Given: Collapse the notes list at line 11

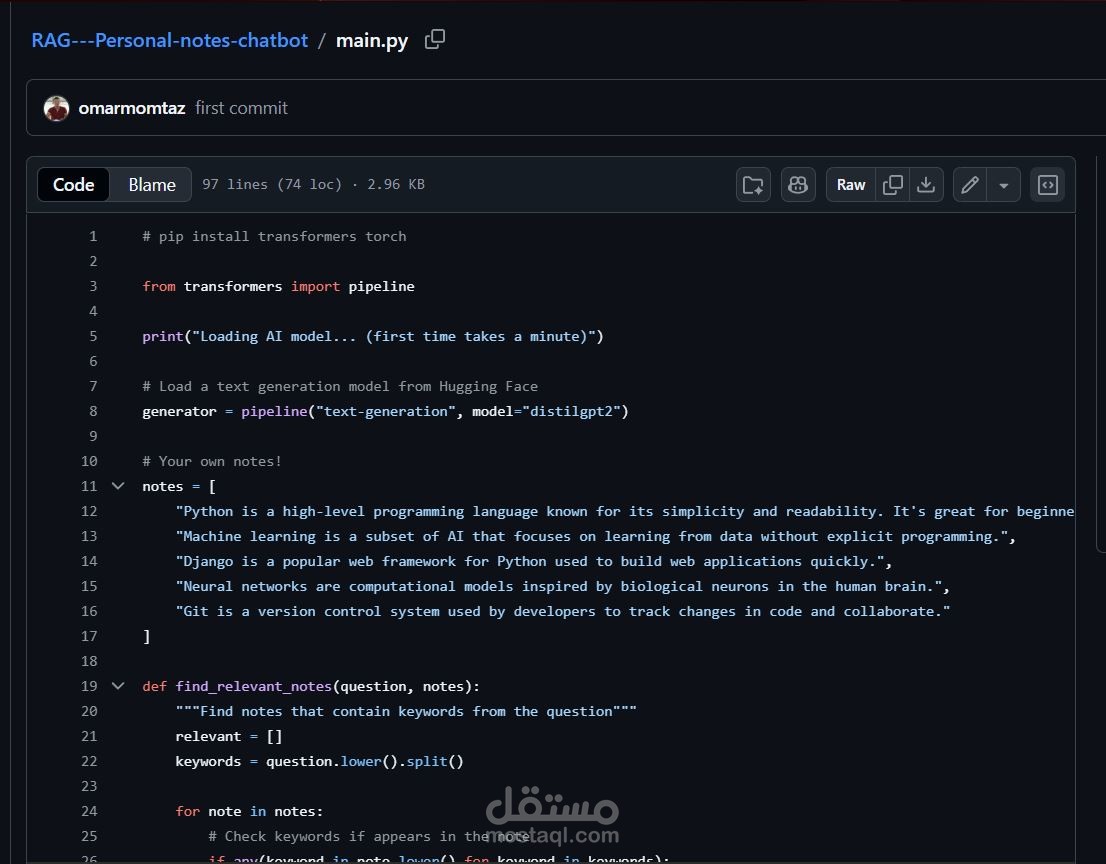Looking at the screenshot, I should point(118,486).
